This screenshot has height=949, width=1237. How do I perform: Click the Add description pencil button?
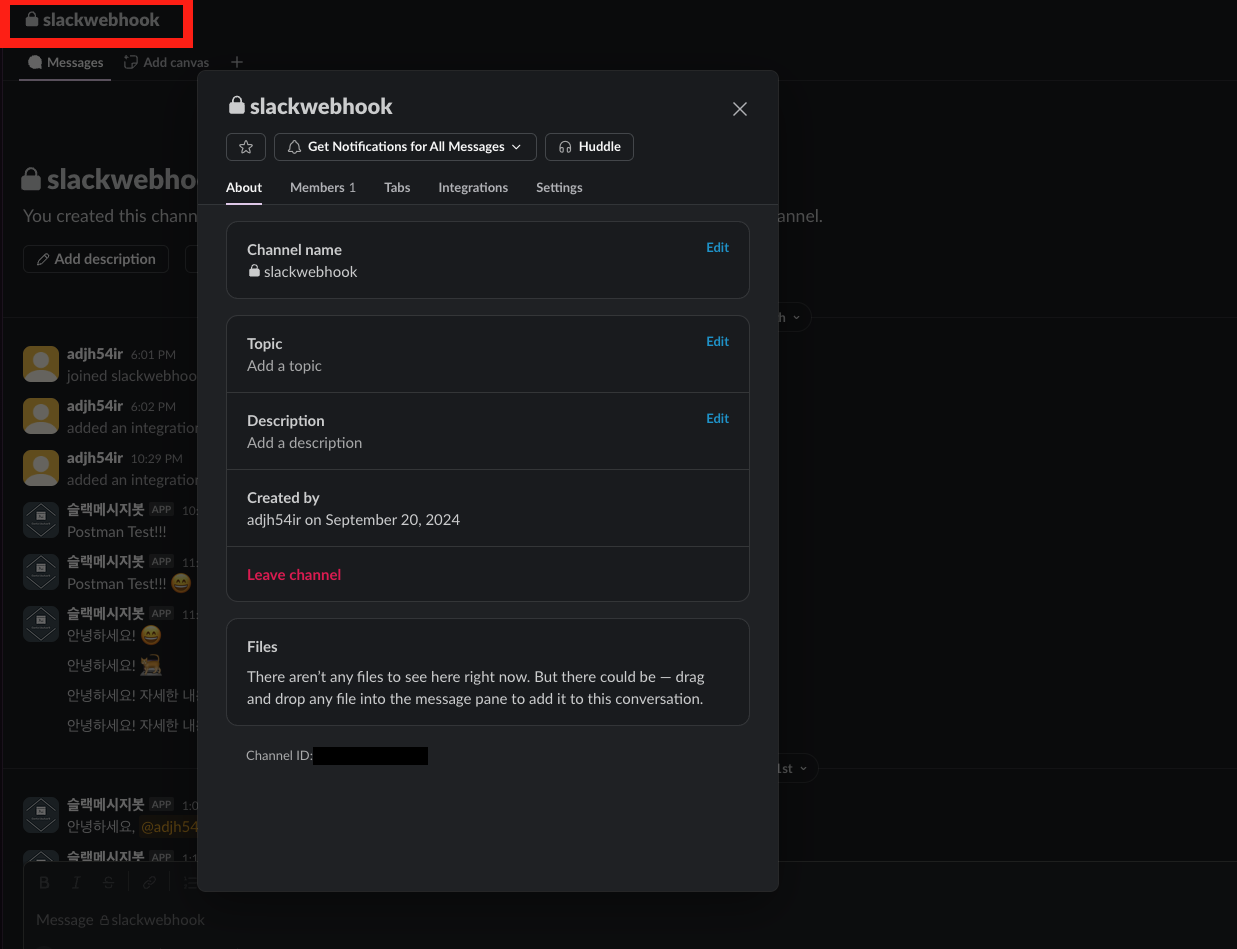[x=96, y=259]
